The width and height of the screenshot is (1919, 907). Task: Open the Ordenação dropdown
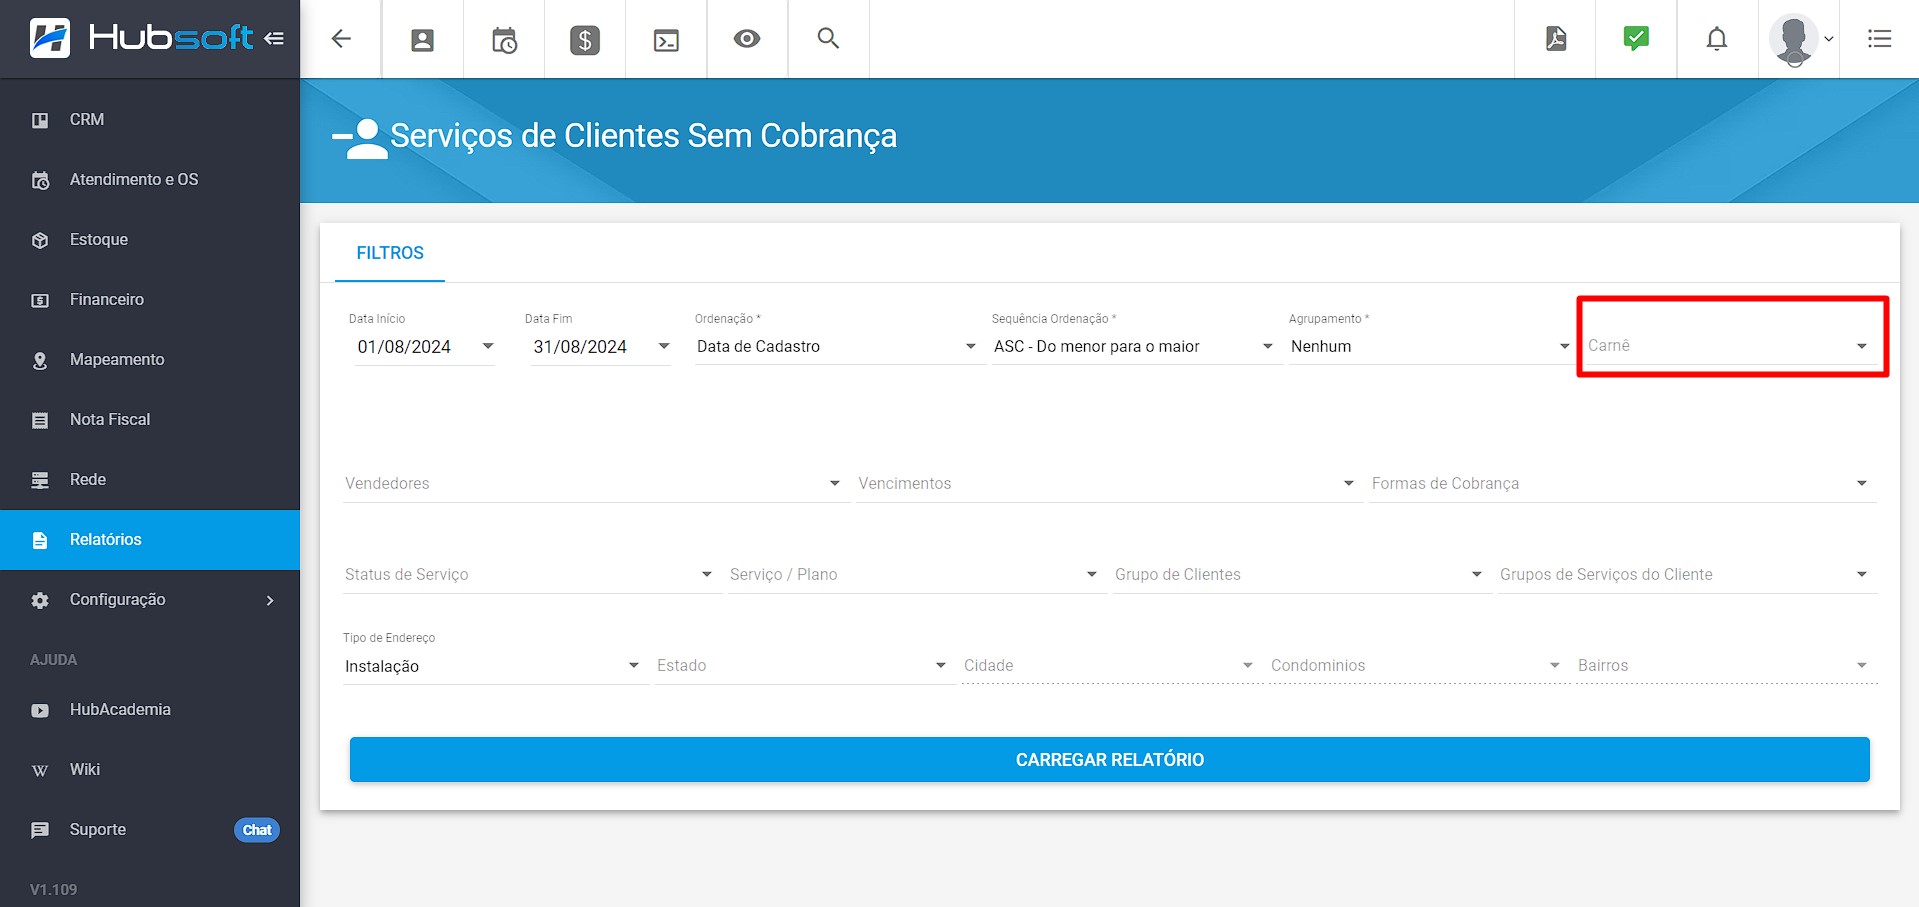[x=838, y=346]
